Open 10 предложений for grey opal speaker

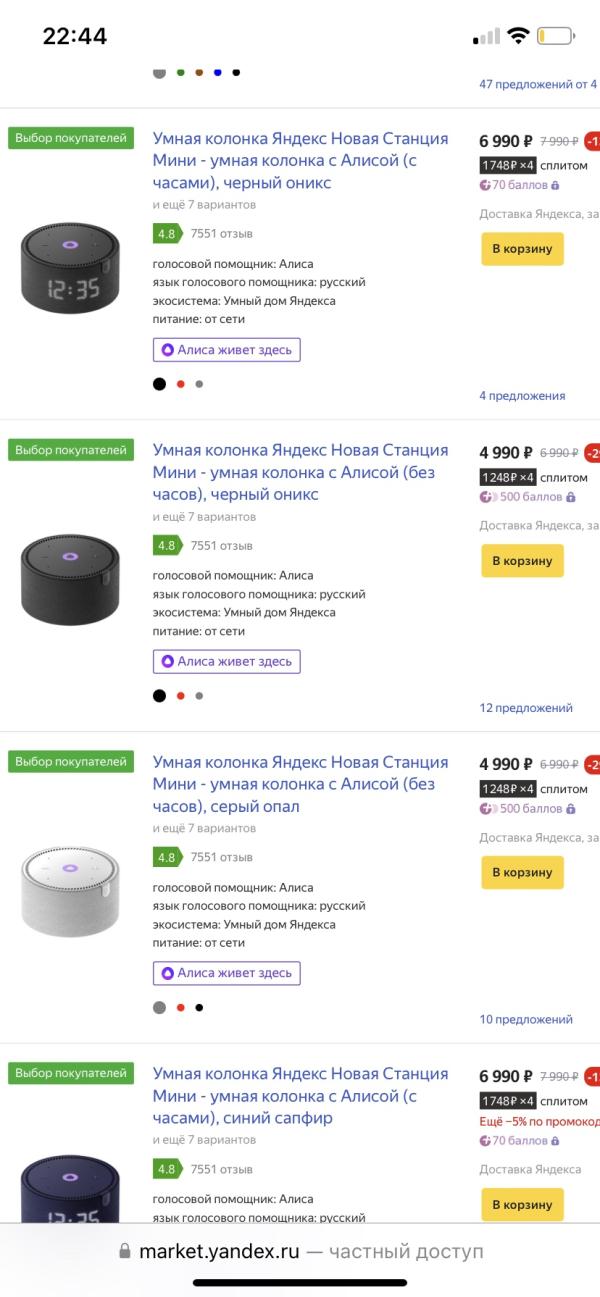(526, 1020)
